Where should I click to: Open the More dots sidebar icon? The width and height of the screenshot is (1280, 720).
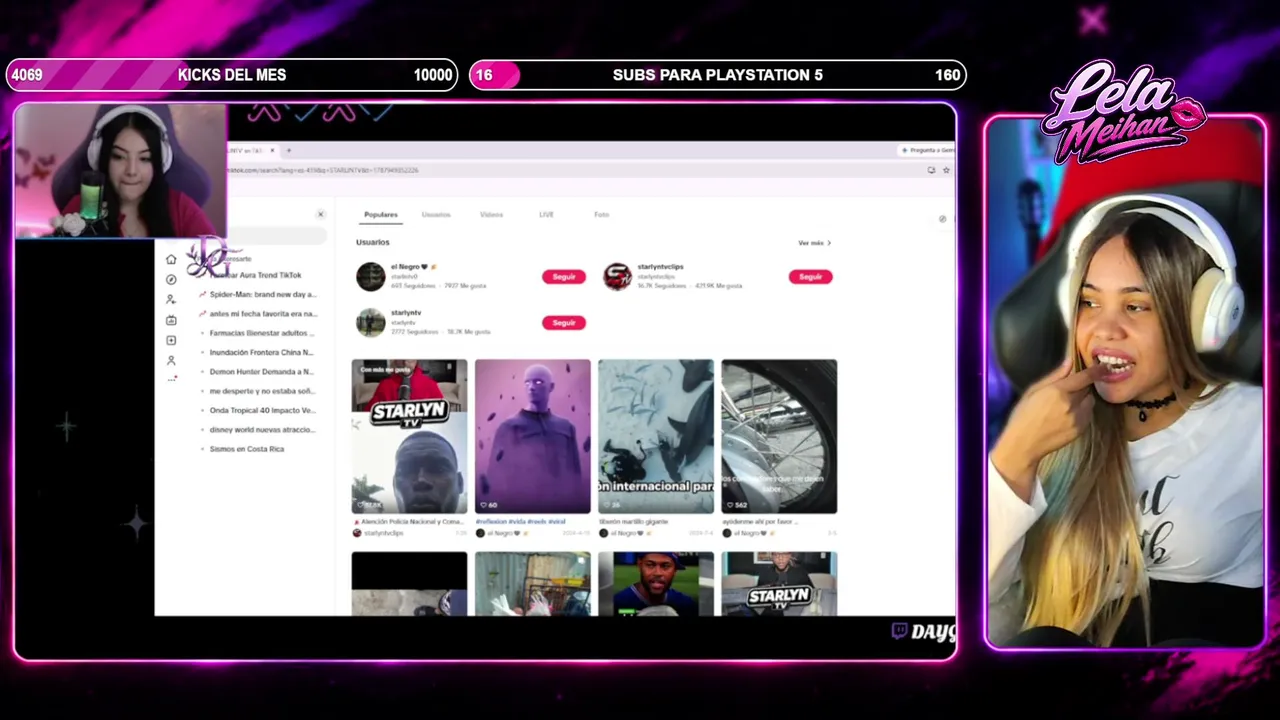[171, 378]
